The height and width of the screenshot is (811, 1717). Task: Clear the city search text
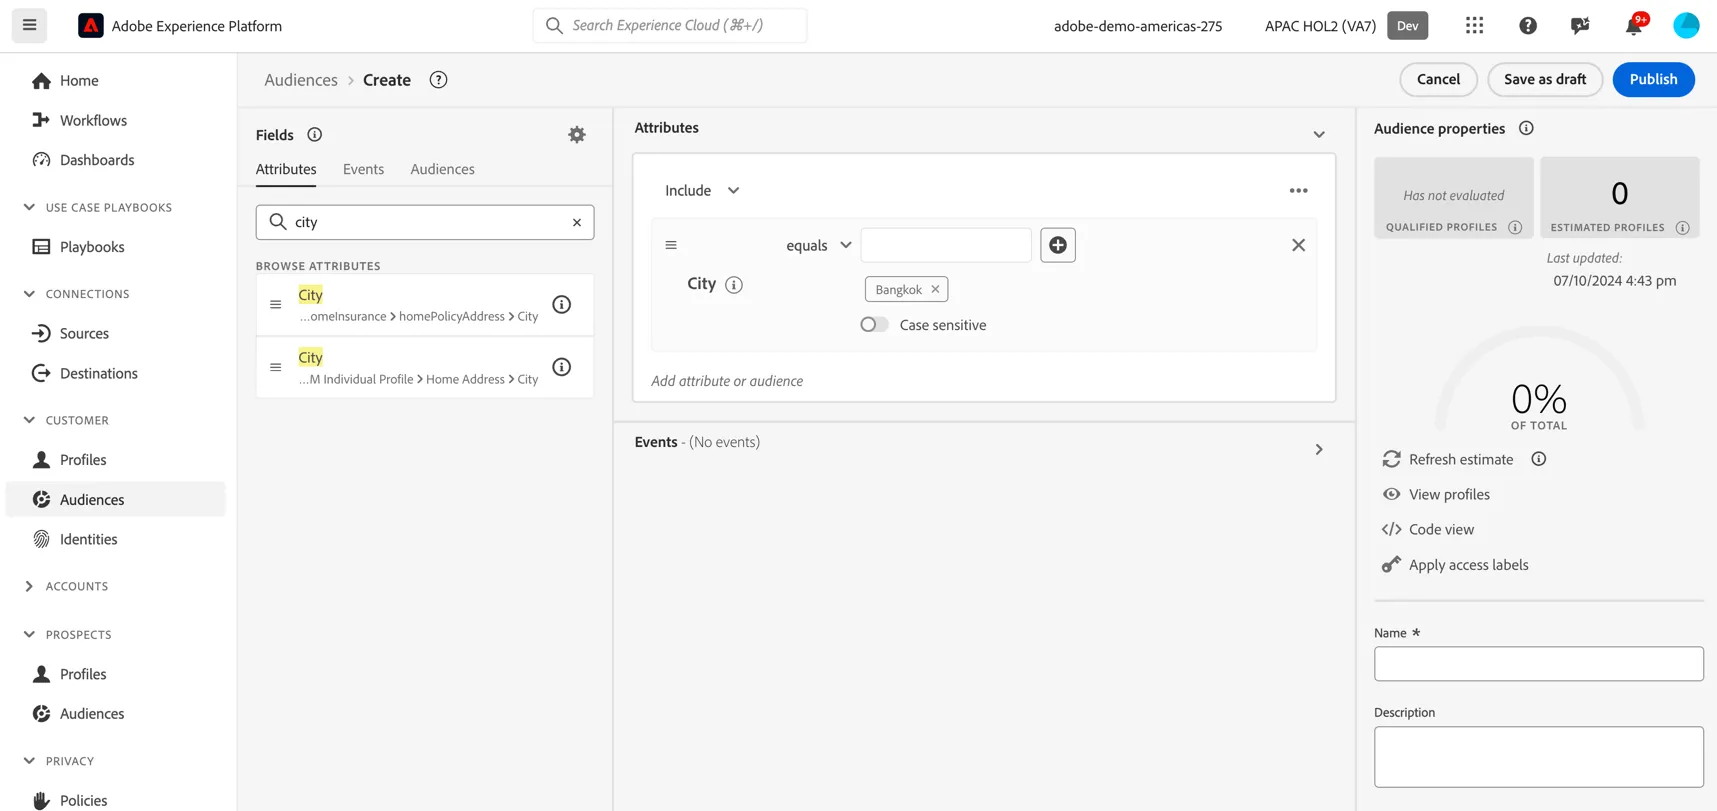pos(576,222)
